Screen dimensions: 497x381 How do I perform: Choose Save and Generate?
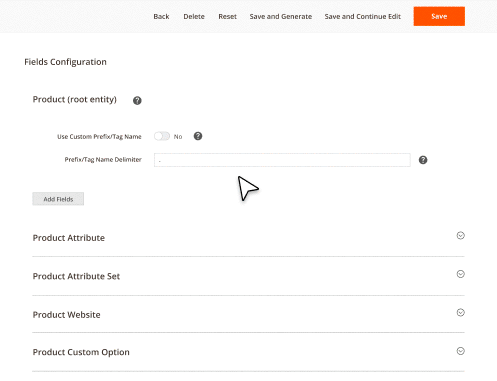[x=281, y=16]
